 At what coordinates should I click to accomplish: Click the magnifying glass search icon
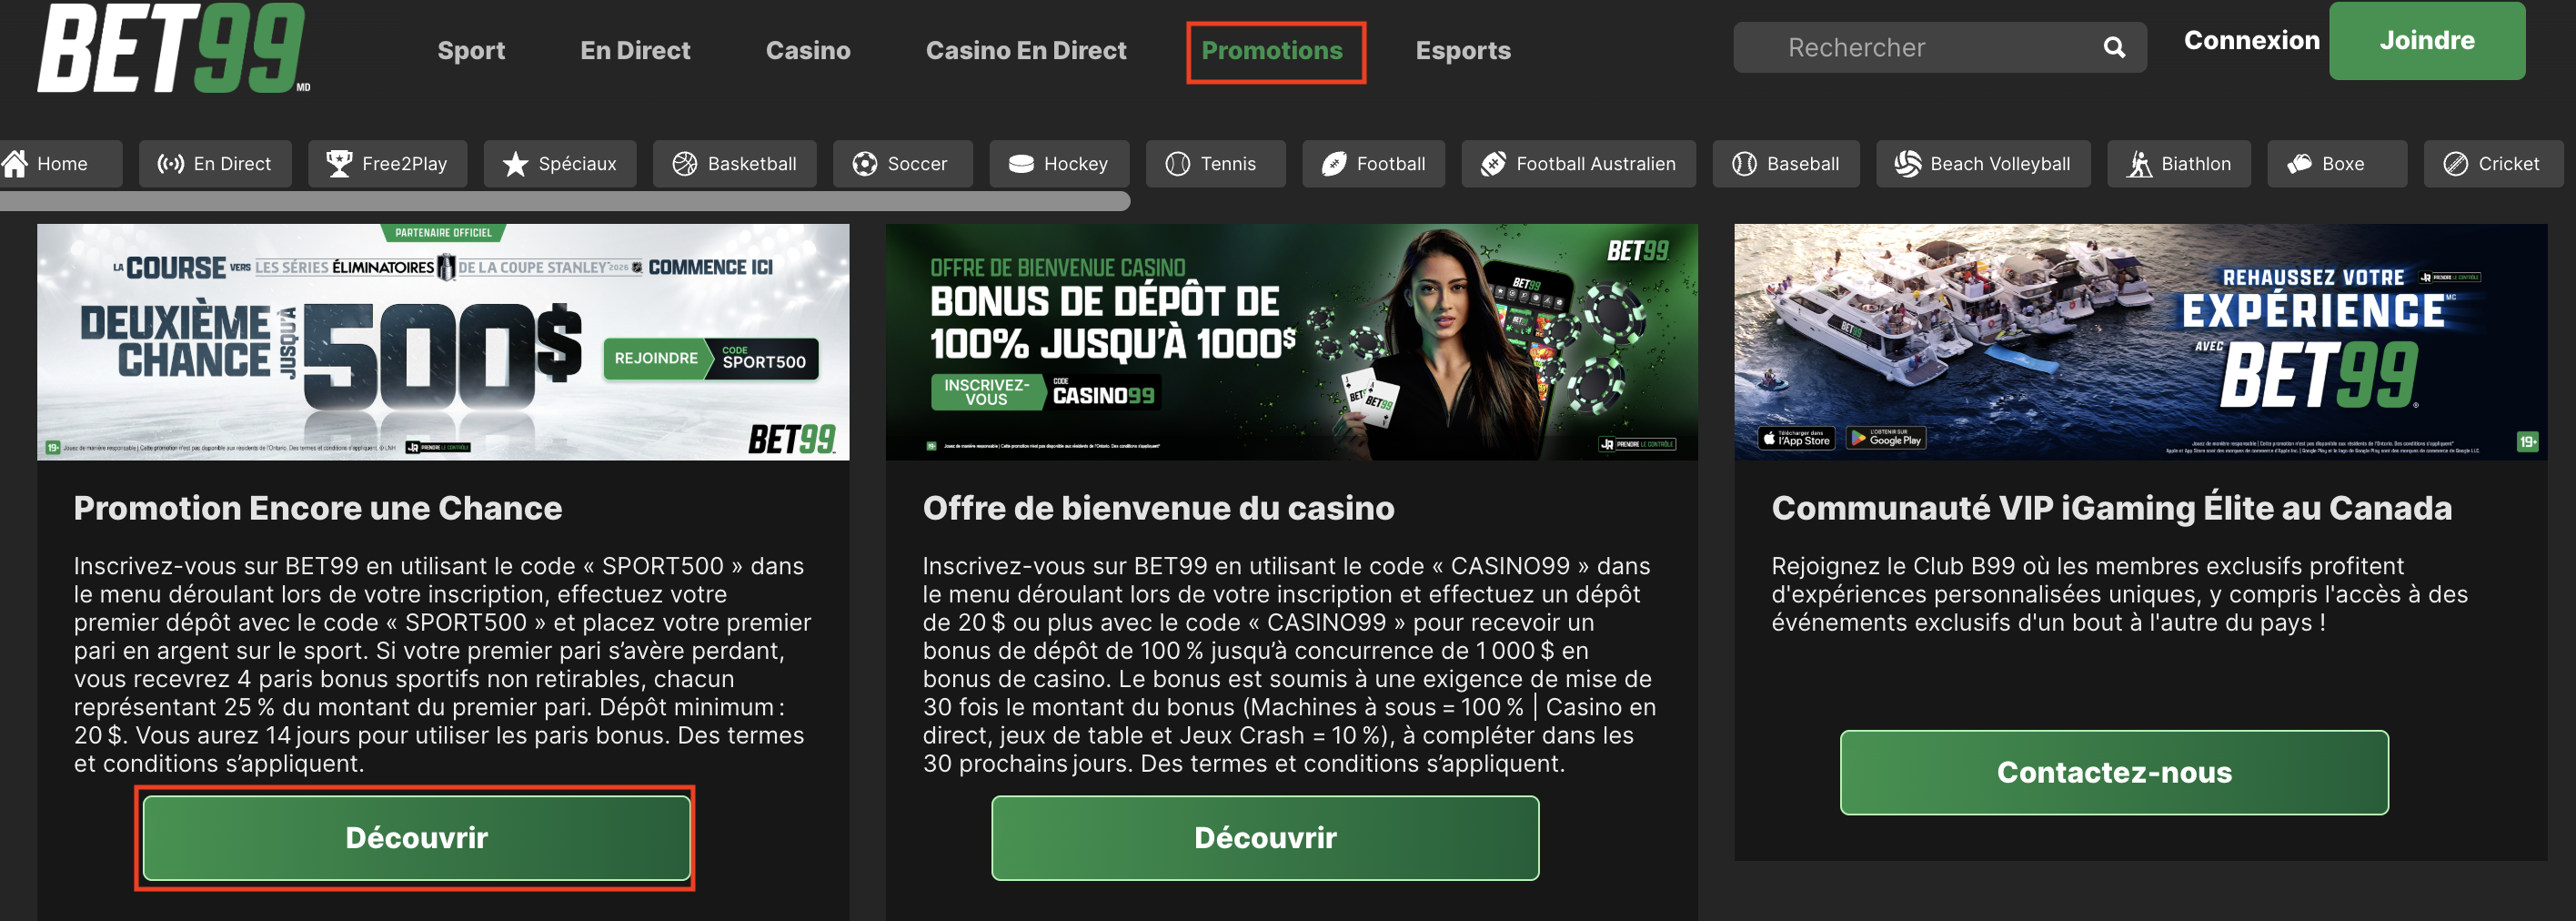pos(2114,47)
